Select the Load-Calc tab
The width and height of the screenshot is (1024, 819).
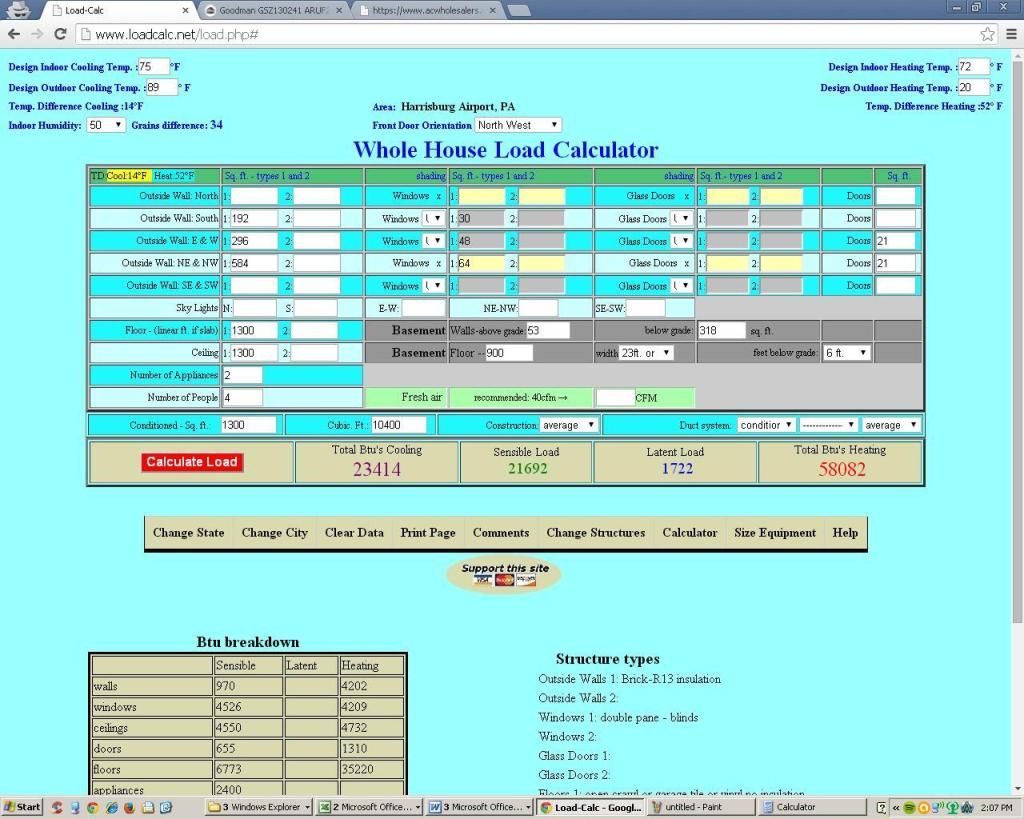tap(120, 10)
